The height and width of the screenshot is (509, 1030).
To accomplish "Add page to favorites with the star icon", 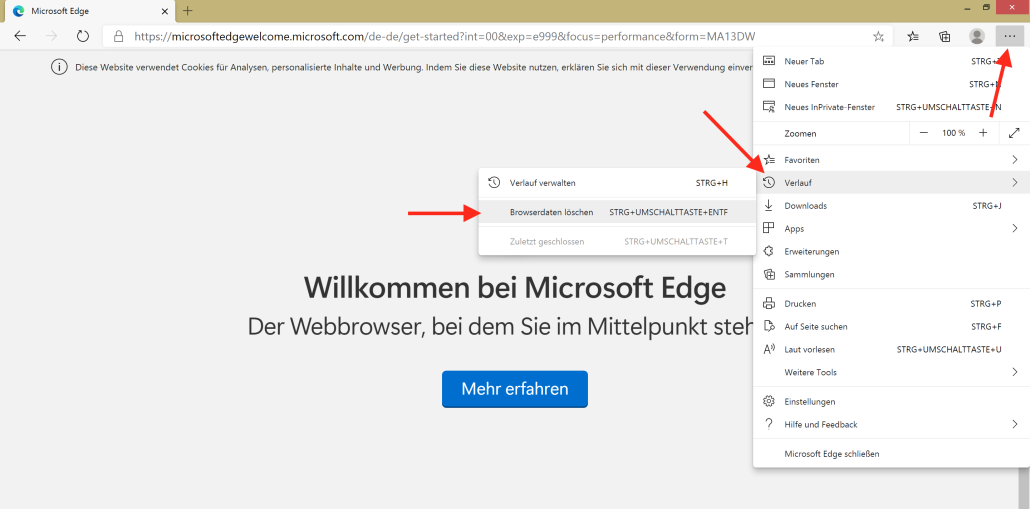I will (x=878, y=37).
